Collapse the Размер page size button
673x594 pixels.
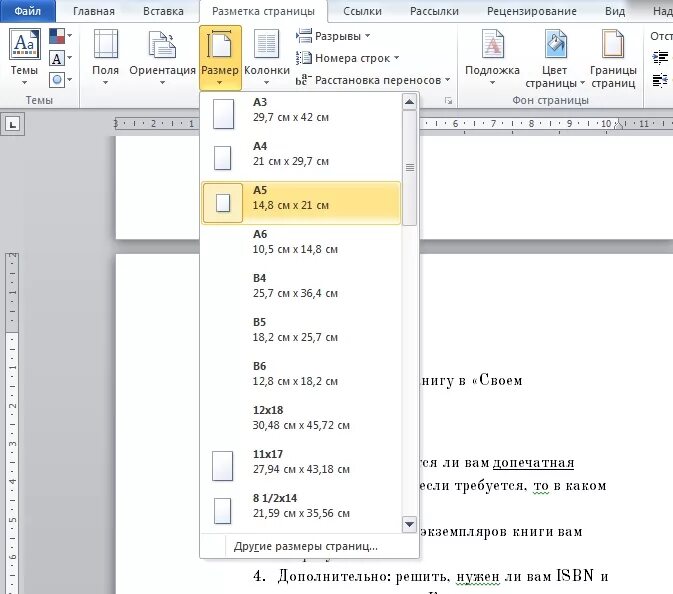(x=220, y=57)
